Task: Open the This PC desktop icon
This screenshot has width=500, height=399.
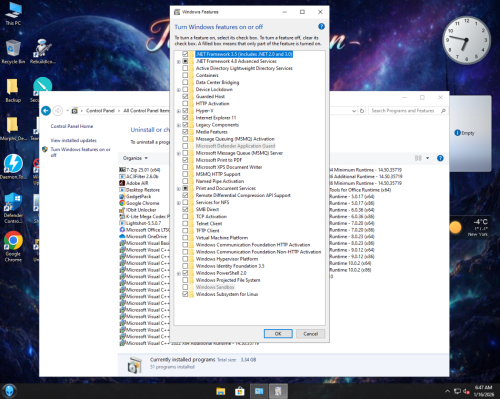Action: [13, 14]
